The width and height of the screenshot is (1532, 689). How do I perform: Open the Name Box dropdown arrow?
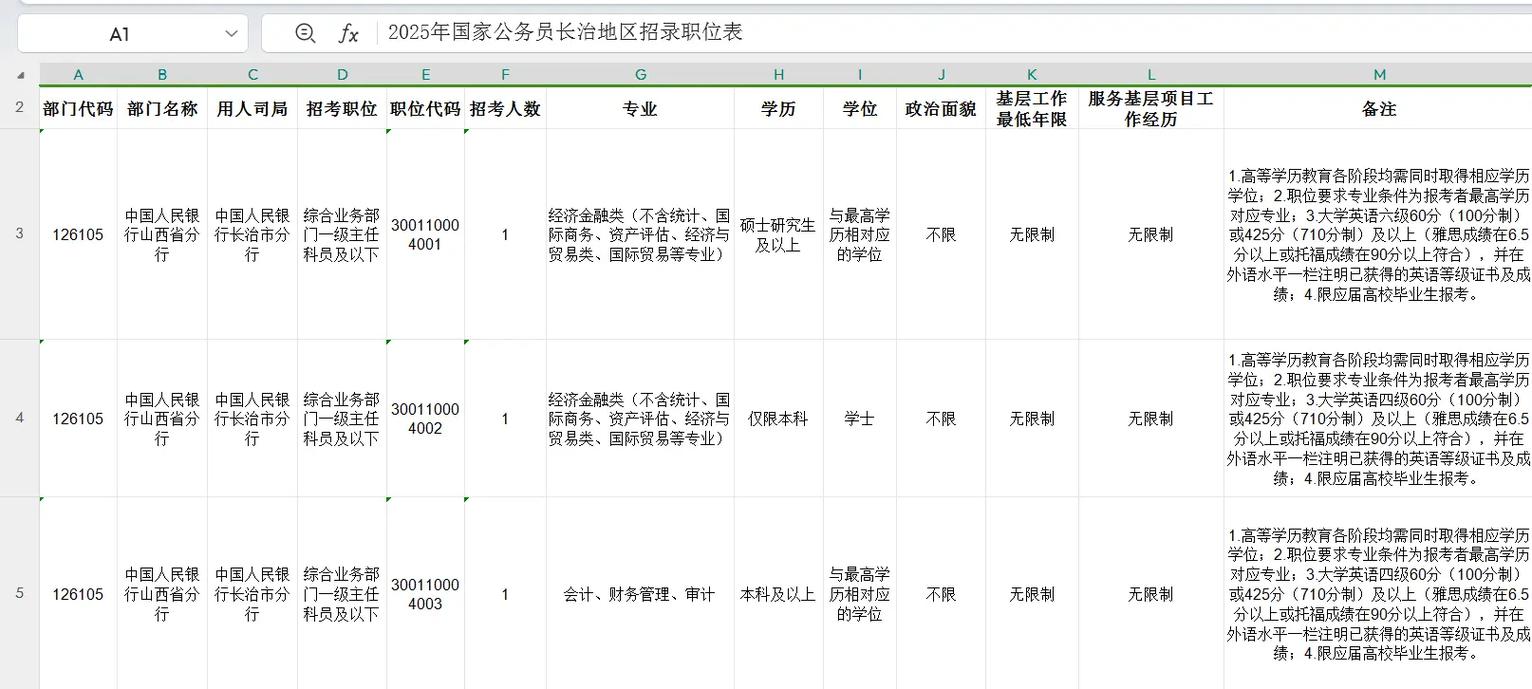coord(230,33)
